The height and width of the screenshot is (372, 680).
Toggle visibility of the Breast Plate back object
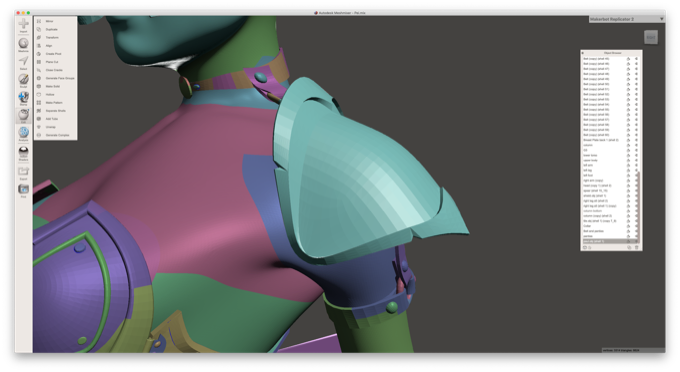coord(636,140)
